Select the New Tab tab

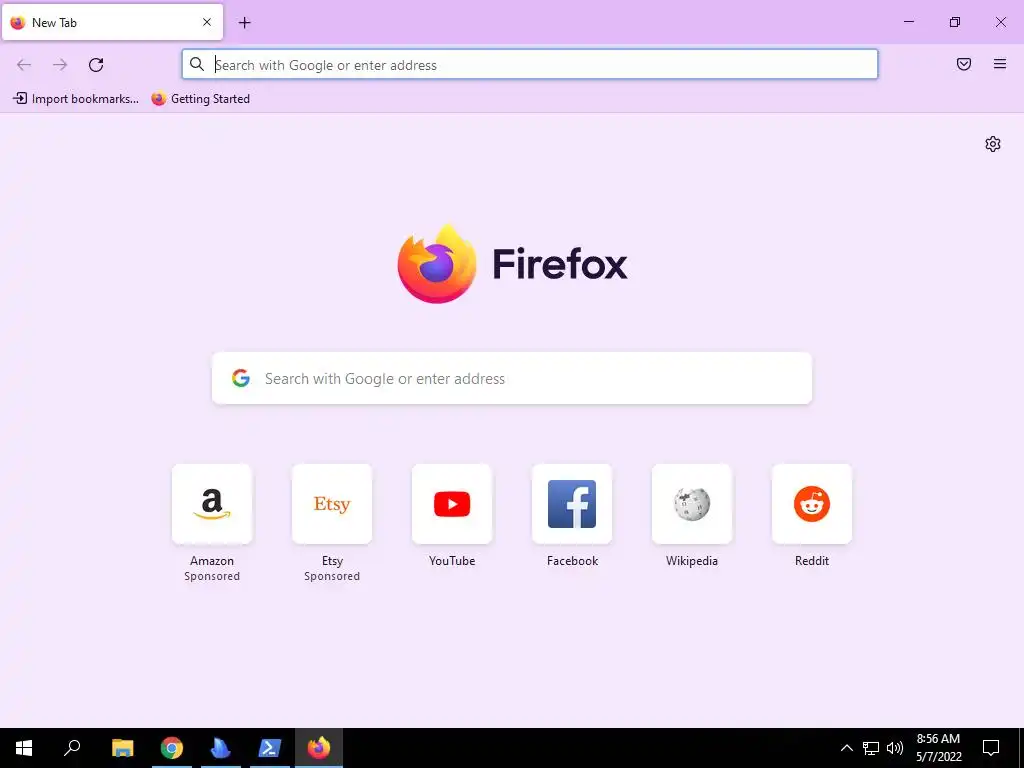click(112, 22)
